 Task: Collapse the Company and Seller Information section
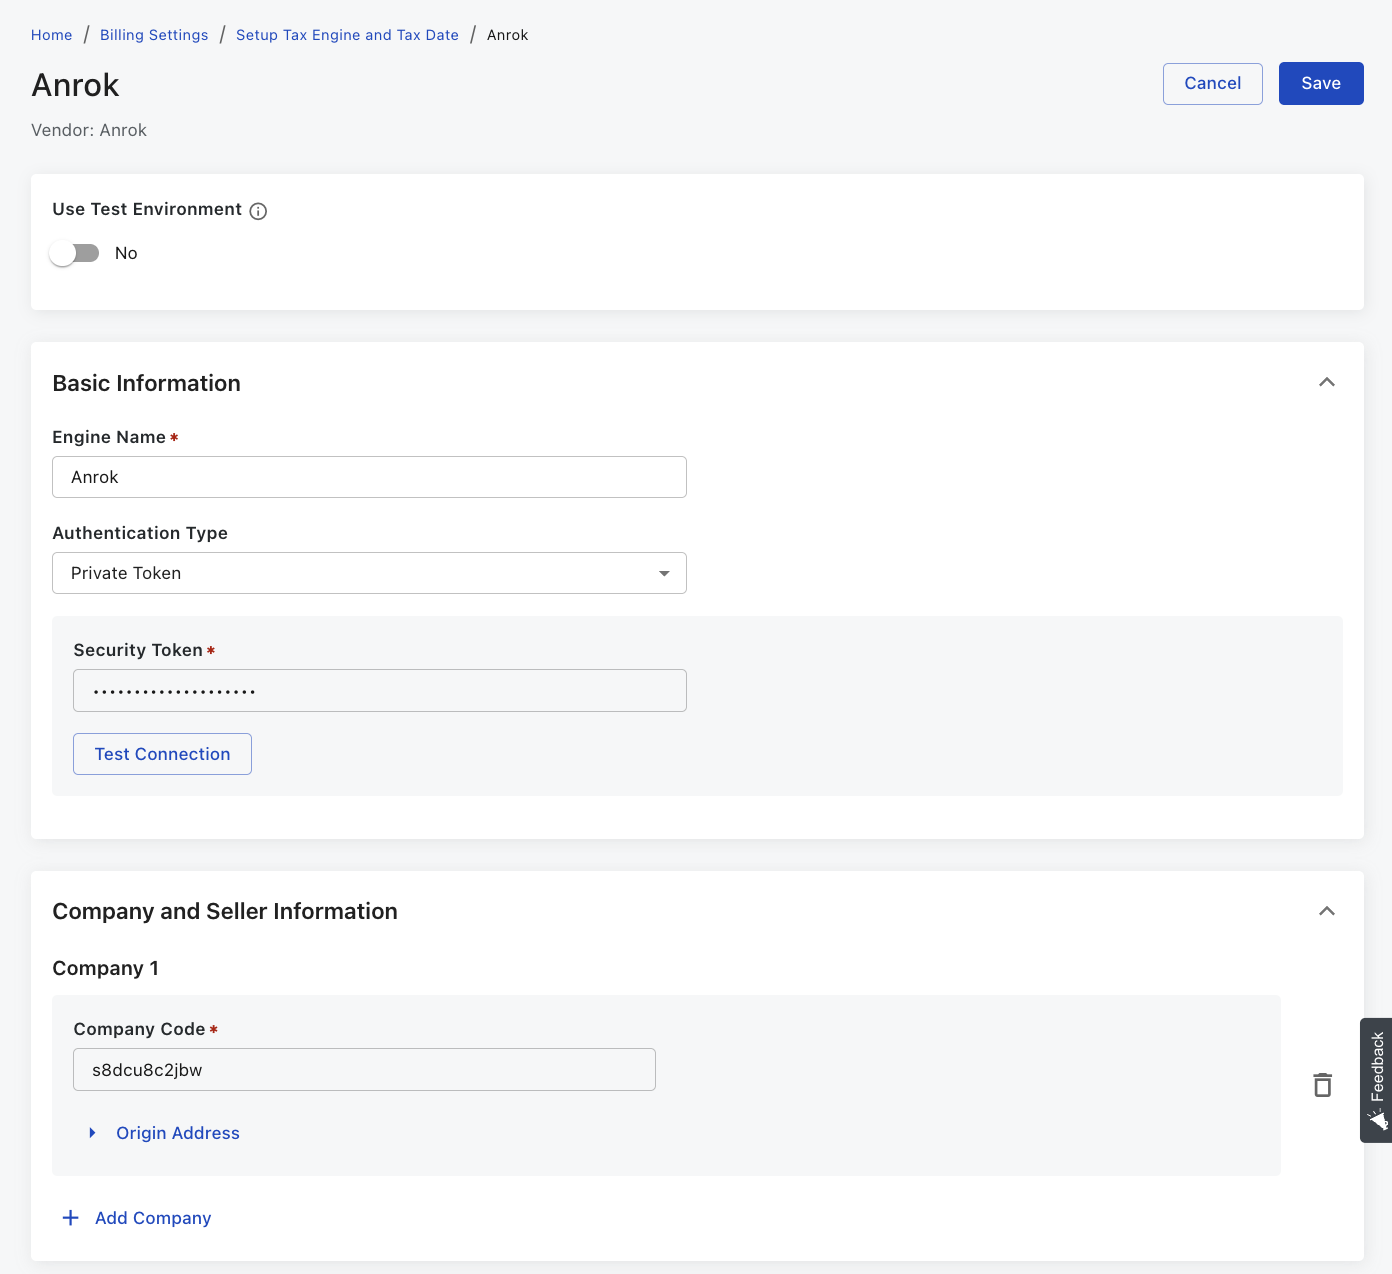pos(1326,911)
